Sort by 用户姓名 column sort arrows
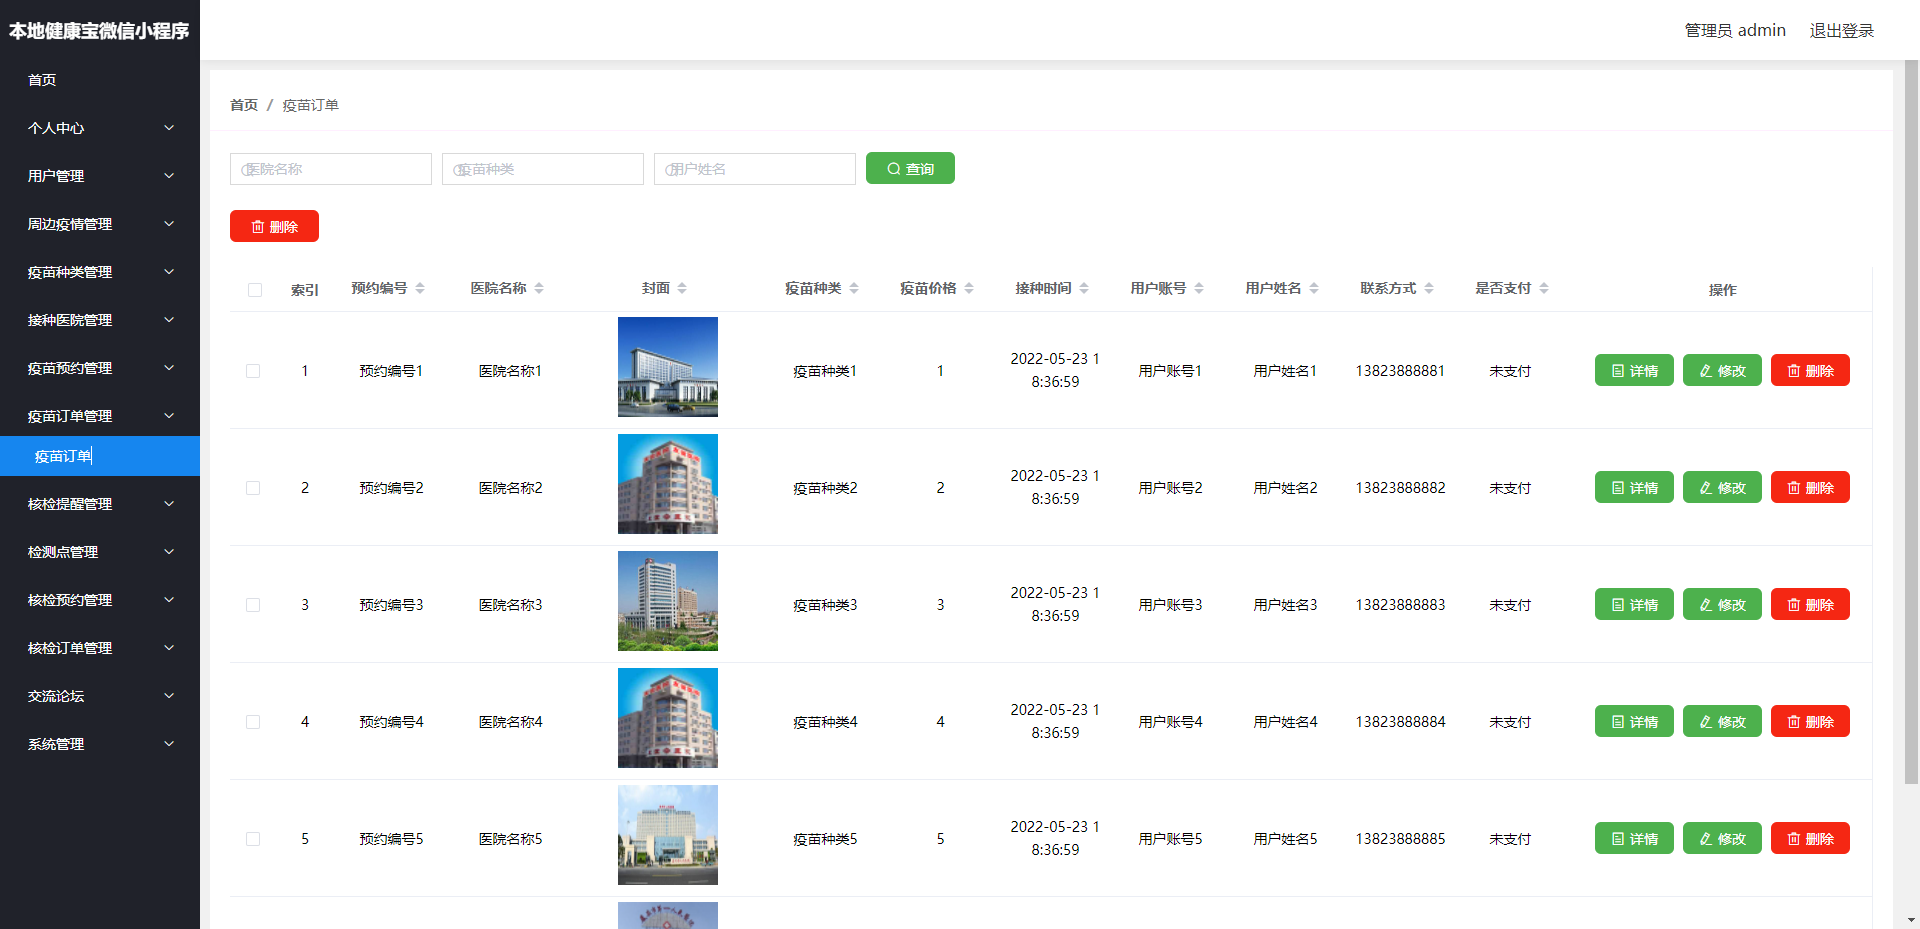This screenshot has height=929, width=1920. click(x=1314, y=288)
